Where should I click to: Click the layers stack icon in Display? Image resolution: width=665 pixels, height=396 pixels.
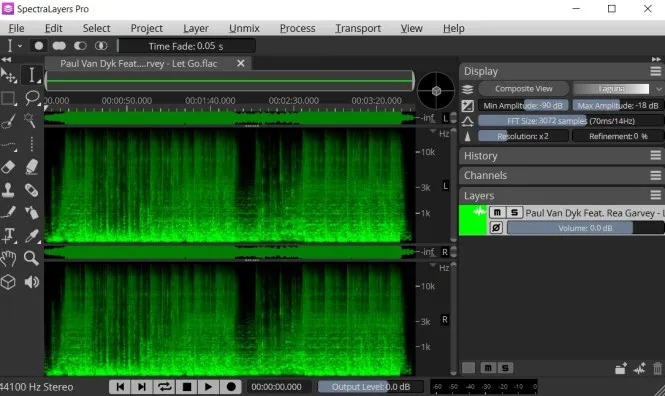(467, 89)
